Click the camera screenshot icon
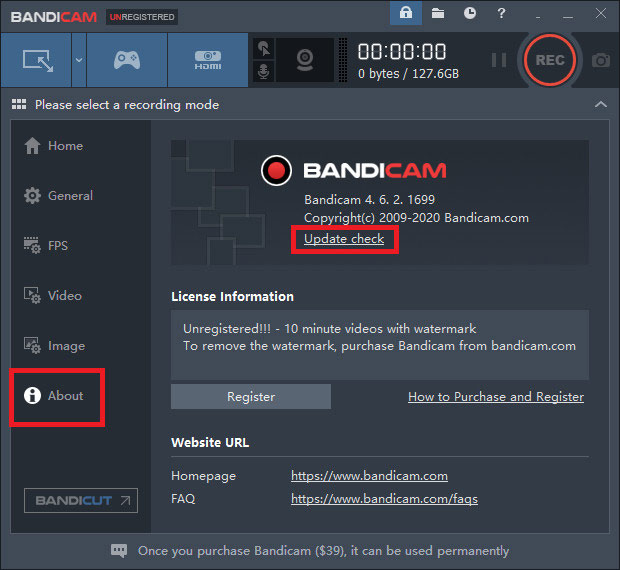The image size is (620, 570). [600, 60]
